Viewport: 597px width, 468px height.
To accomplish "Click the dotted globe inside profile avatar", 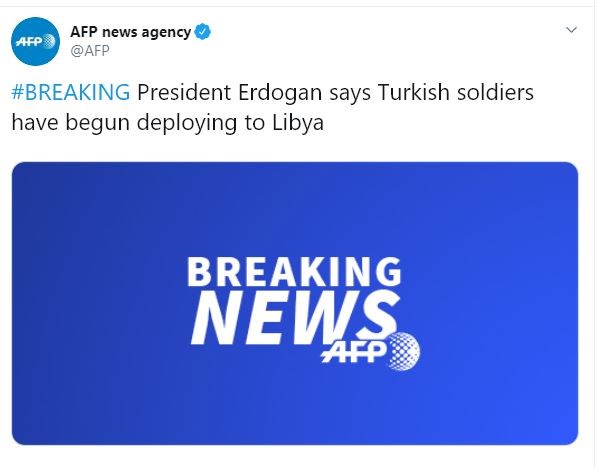I will pos(49,41).
